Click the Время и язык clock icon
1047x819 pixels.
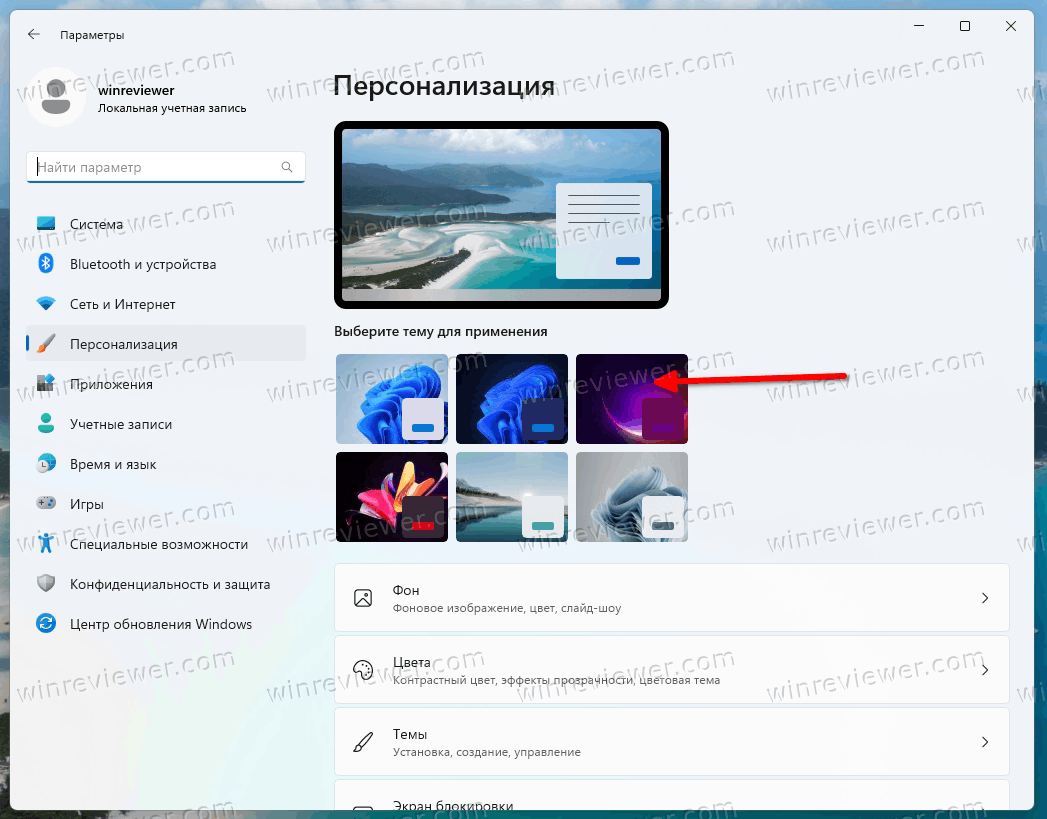tap(46, 464)
